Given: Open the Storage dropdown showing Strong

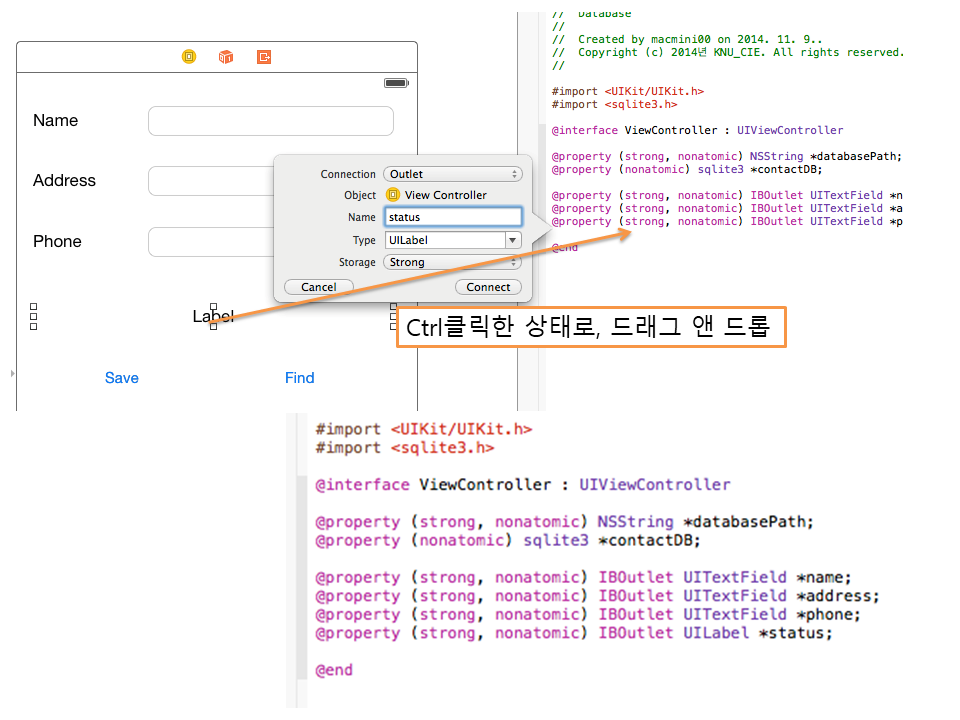Looking at the screenshot, I should pyautogui.click(x=452, y=262).
